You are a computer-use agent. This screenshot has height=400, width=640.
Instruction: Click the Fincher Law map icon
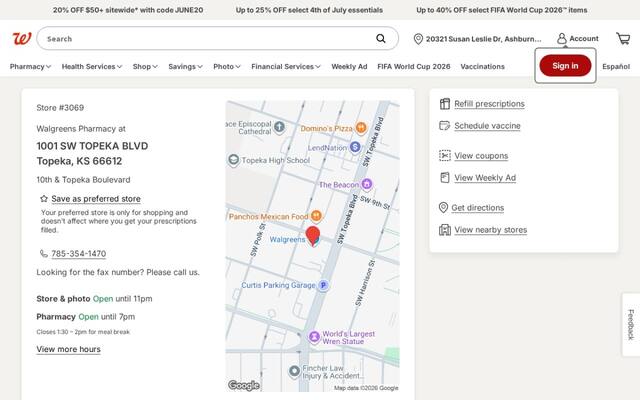(x=294, y=371)
